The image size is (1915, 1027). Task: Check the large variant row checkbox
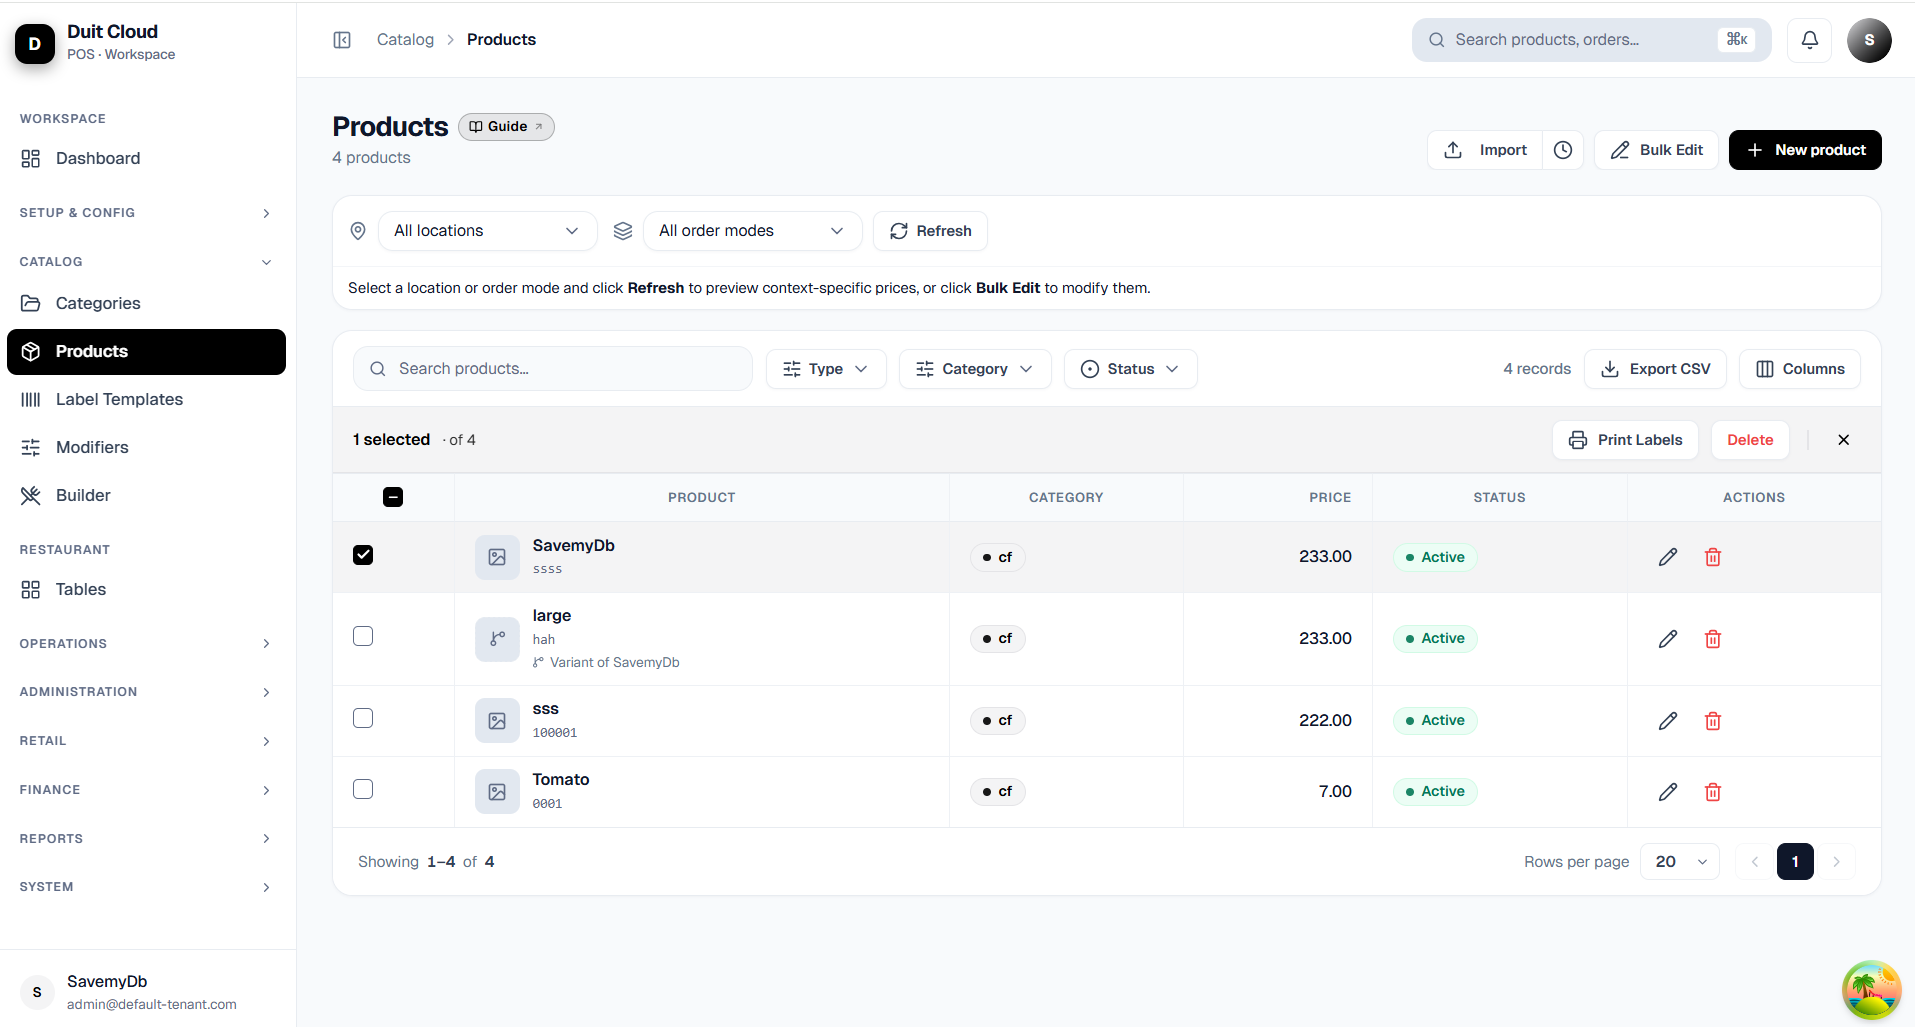point(363,636)
